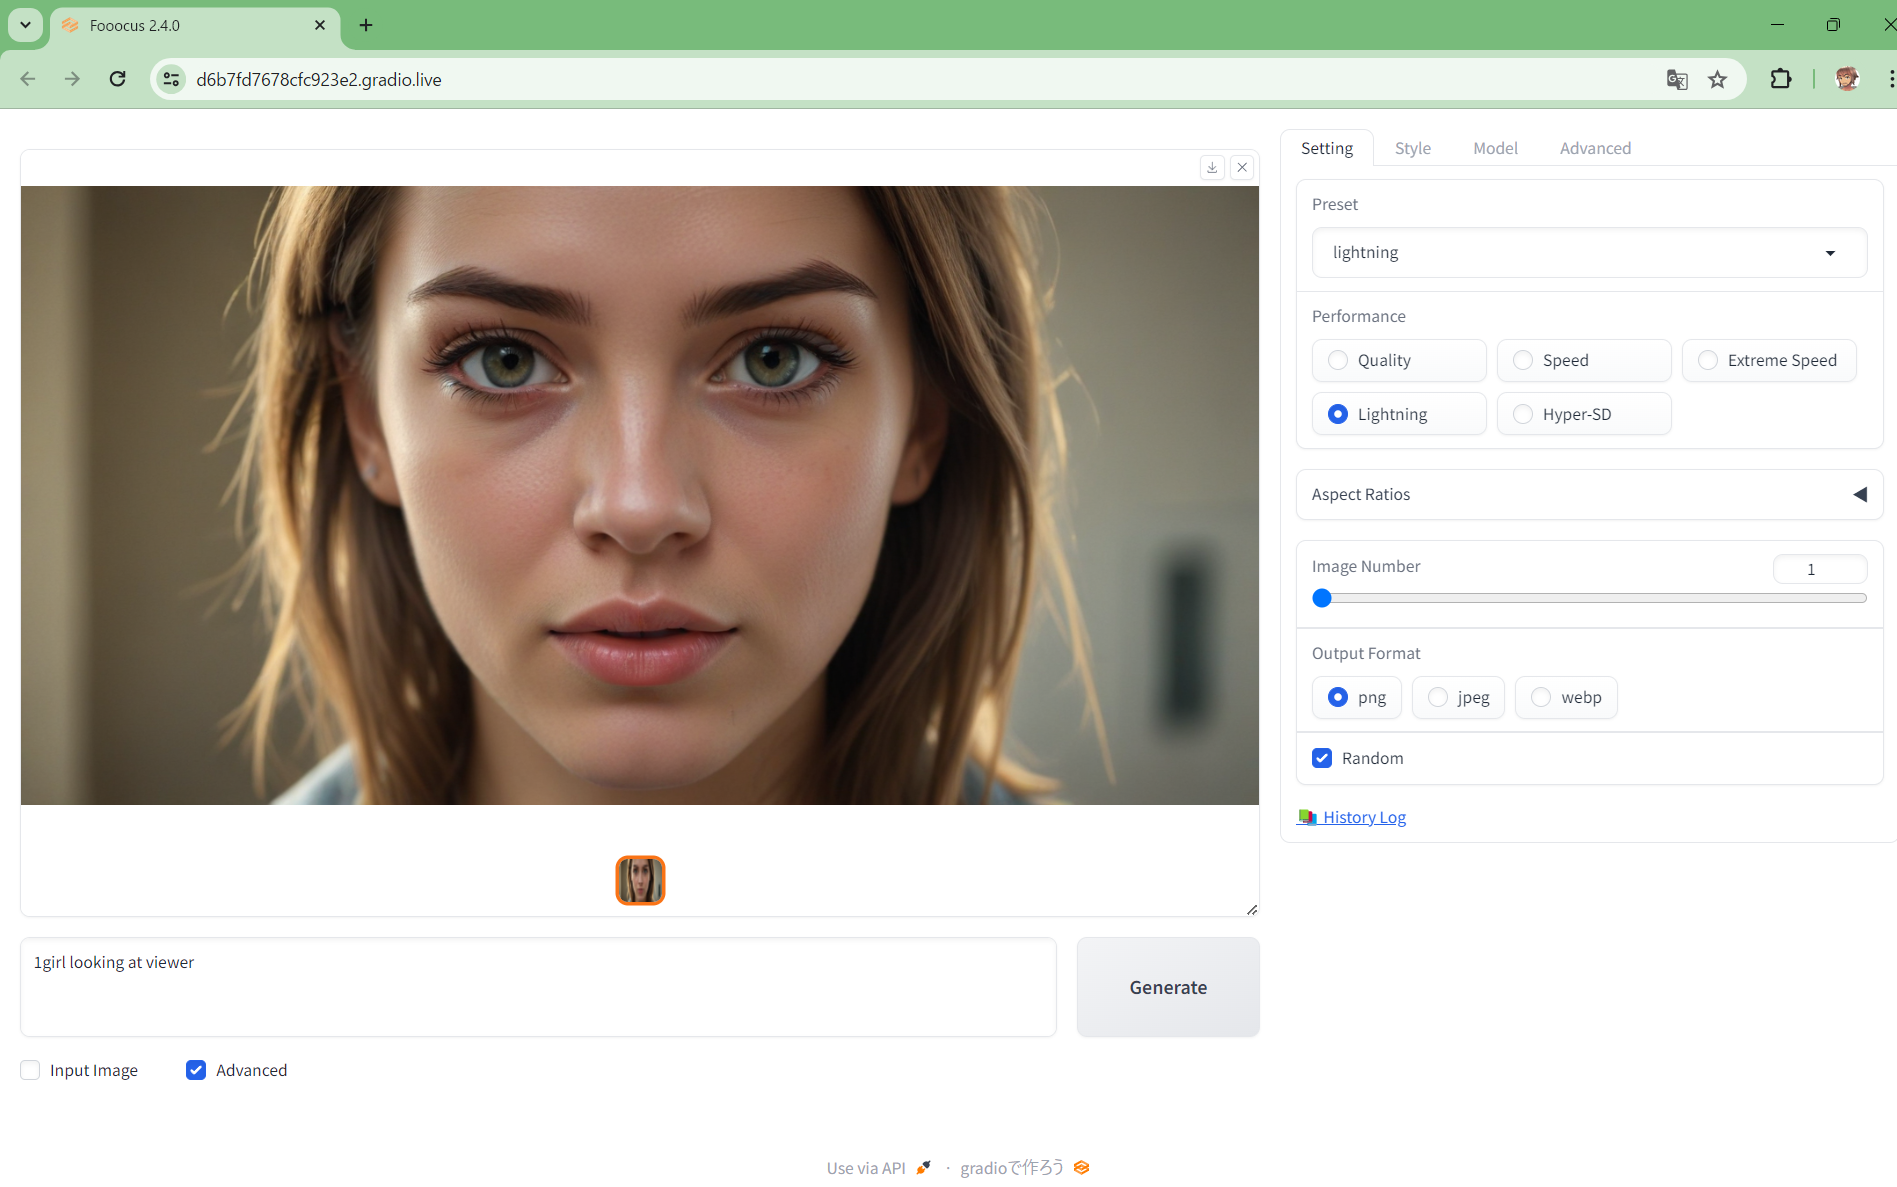Select Quality performance option
The height and width of the screenshot is (1187, 1897).
(x=1399, y=360)
